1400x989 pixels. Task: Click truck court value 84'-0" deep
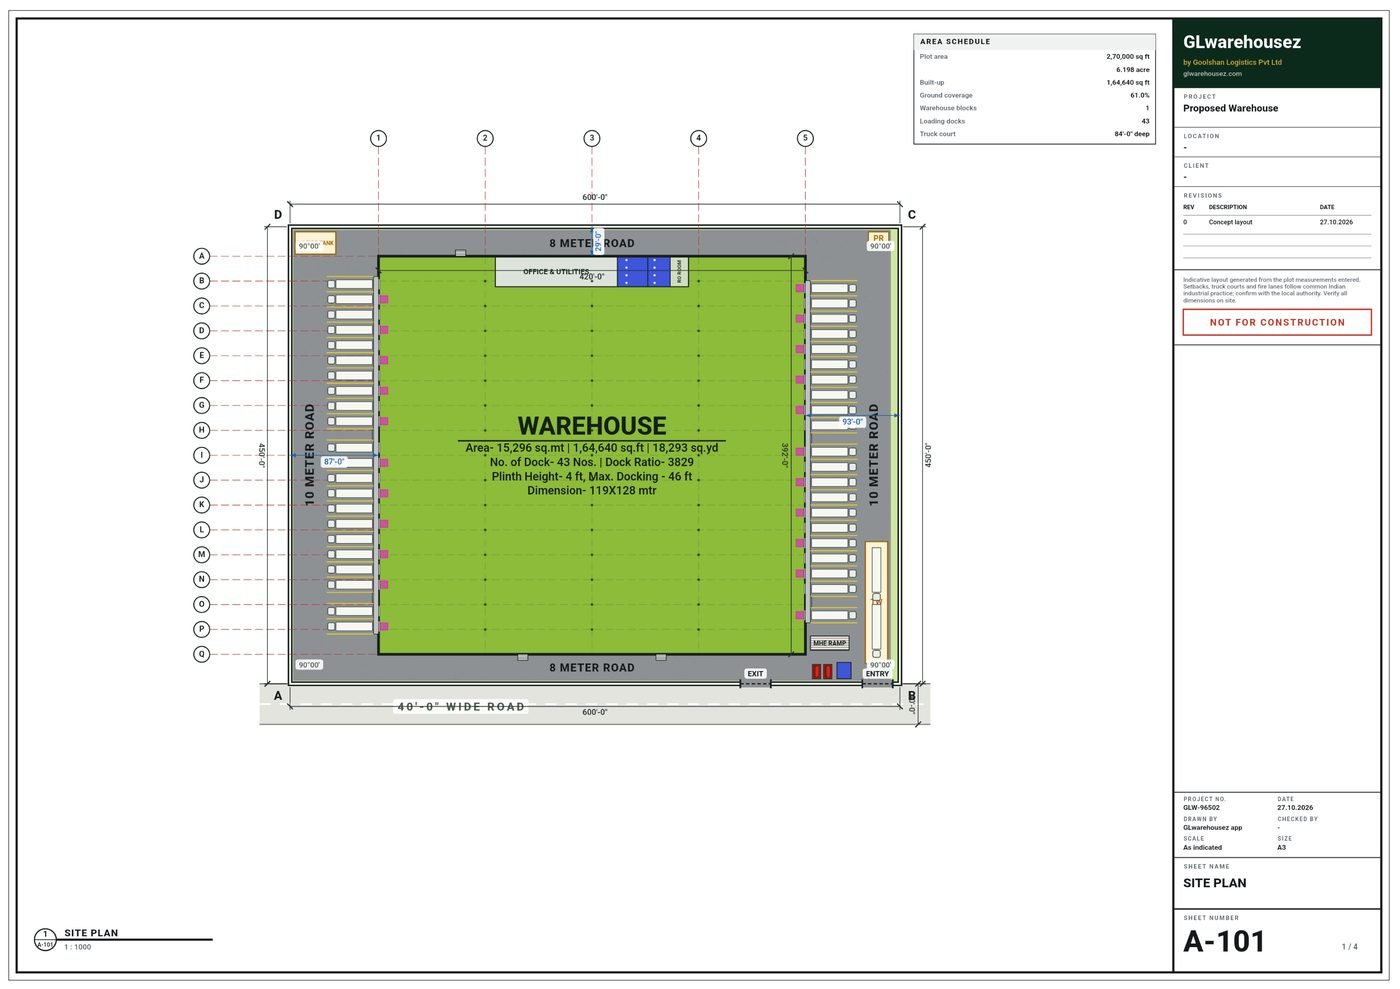(x=1132, y=134)
